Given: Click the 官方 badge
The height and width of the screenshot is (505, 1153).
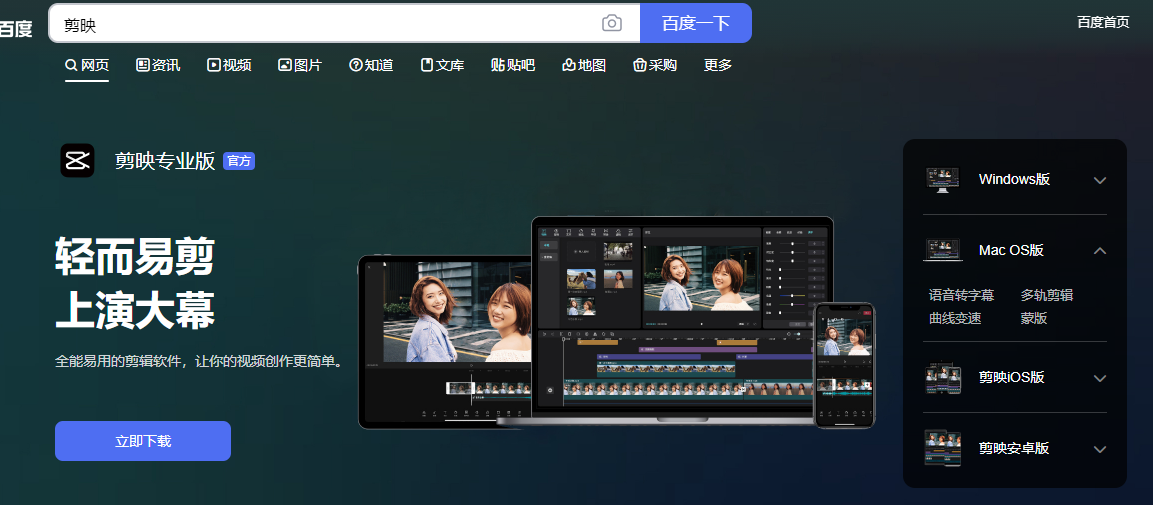Looking at the screenshot, I should [239, 161].
